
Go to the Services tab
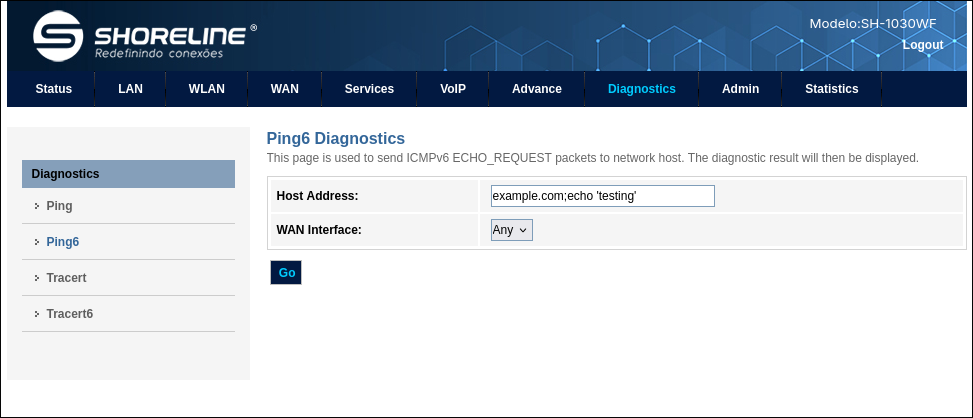(369, 89)
